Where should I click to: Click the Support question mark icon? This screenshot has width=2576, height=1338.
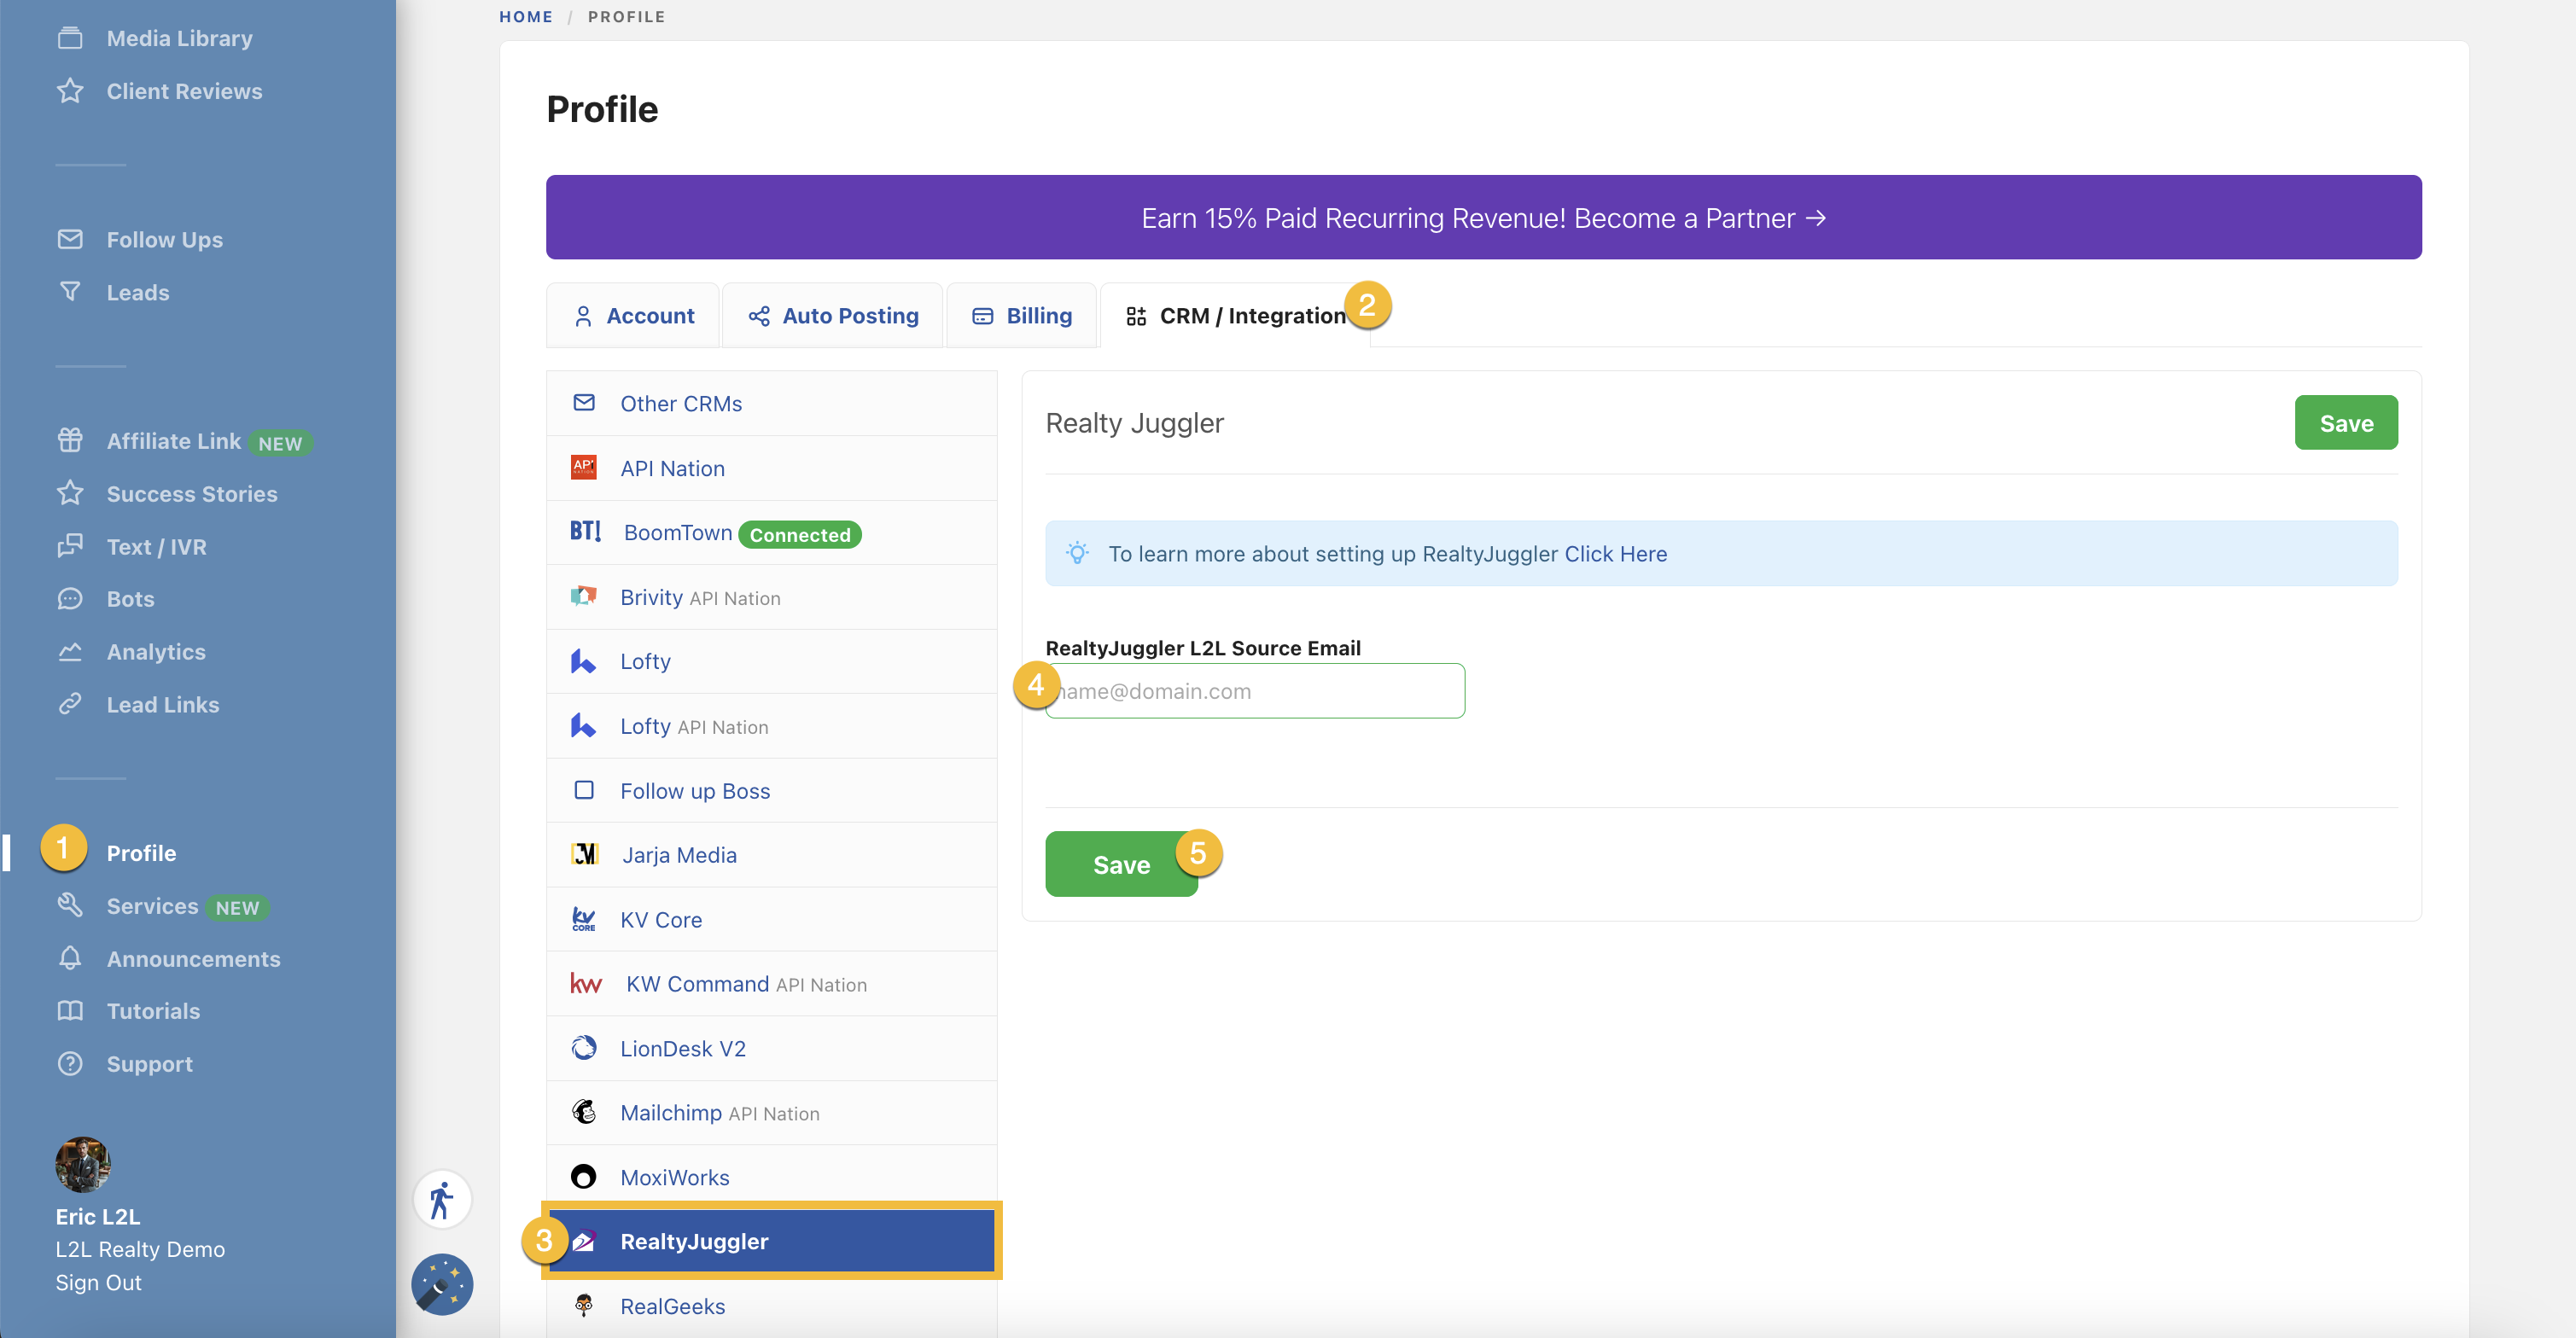pos(70,1064)
